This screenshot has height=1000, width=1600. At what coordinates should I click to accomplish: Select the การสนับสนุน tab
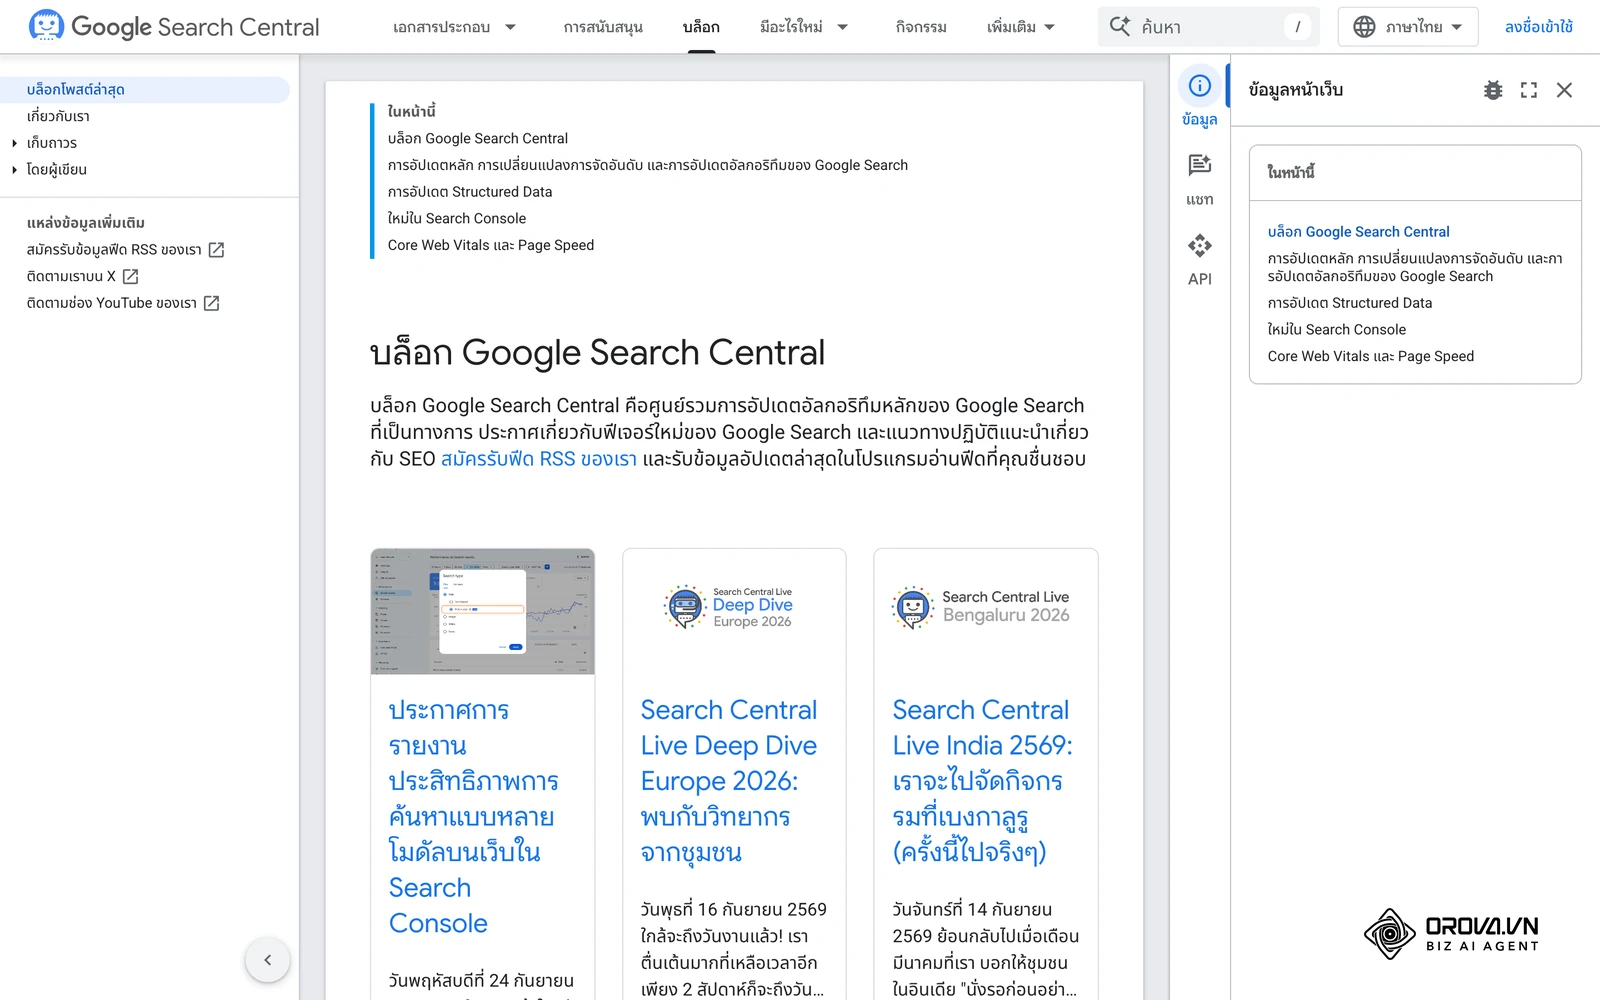tap(603, 27)
